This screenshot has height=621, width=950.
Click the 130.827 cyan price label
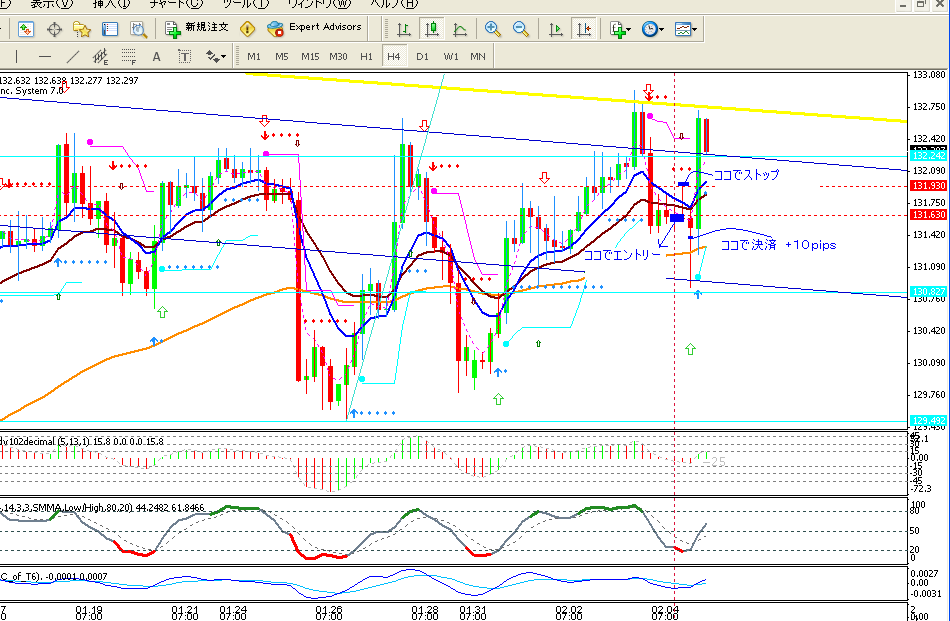tap(929, 291)
